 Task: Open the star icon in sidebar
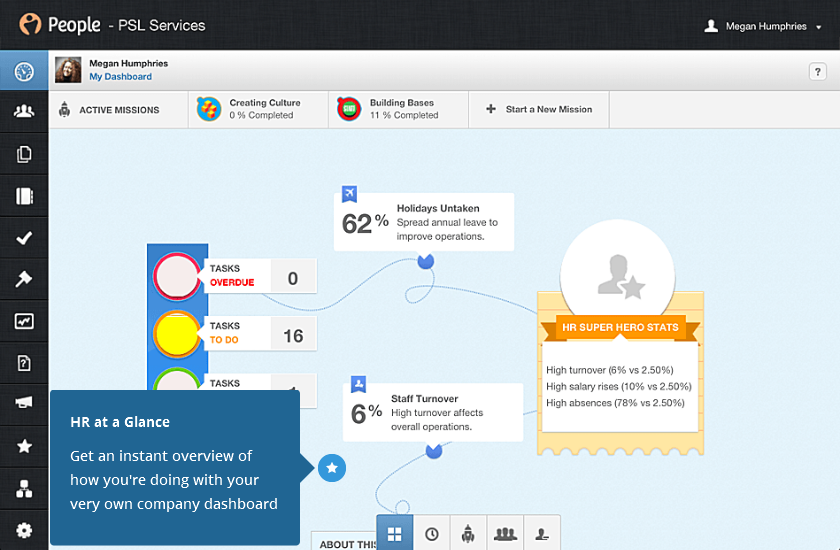point(24,446)
